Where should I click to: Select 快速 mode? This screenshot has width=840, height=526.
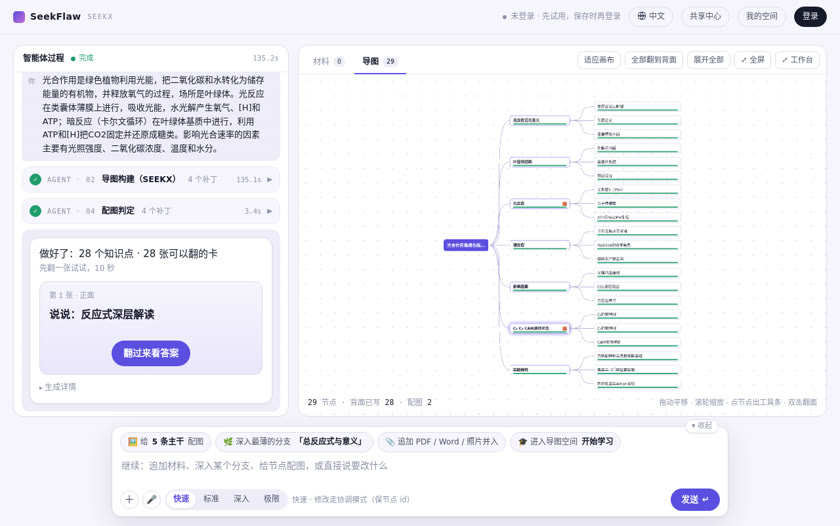(181, 499)
